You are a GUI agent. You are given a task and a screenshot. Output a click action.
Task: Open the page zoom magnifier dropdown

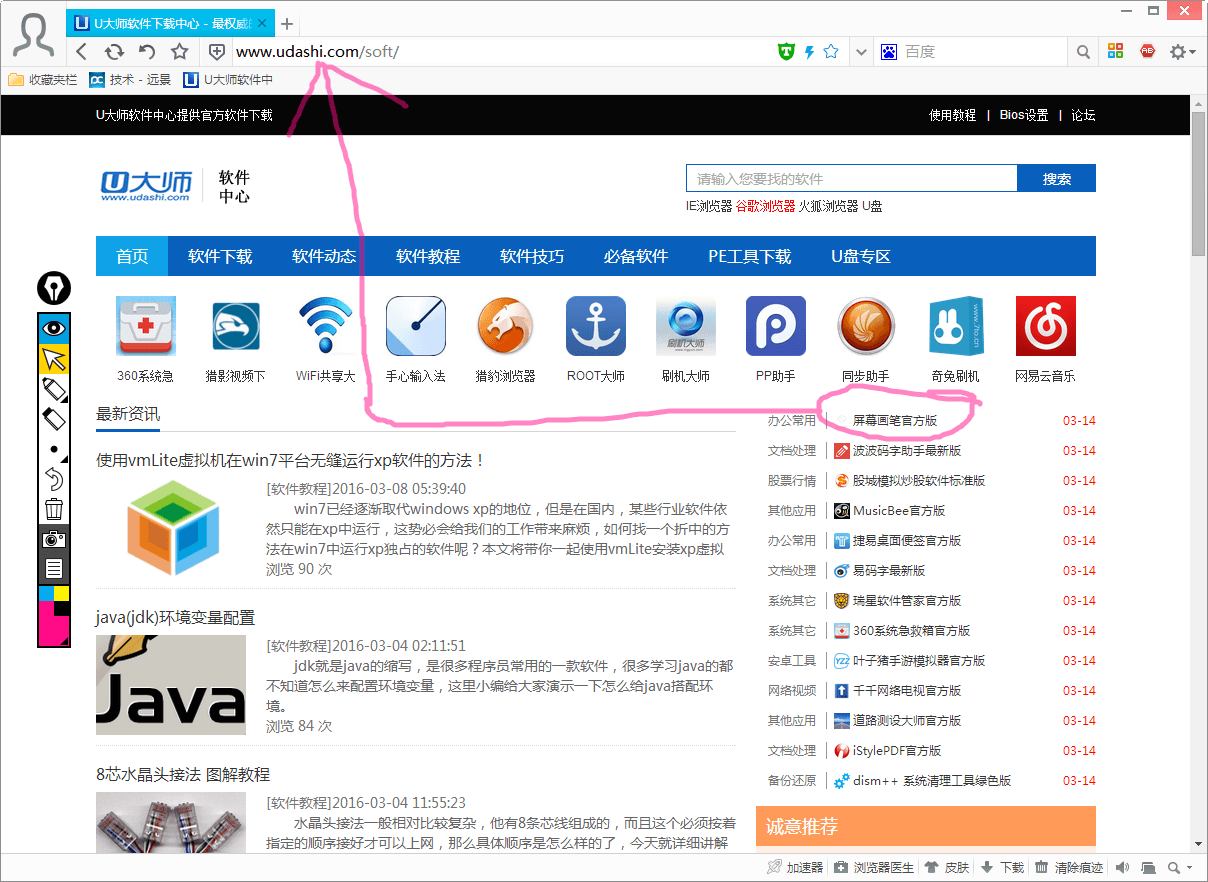pyautogui.click(x=1180, y=867)
